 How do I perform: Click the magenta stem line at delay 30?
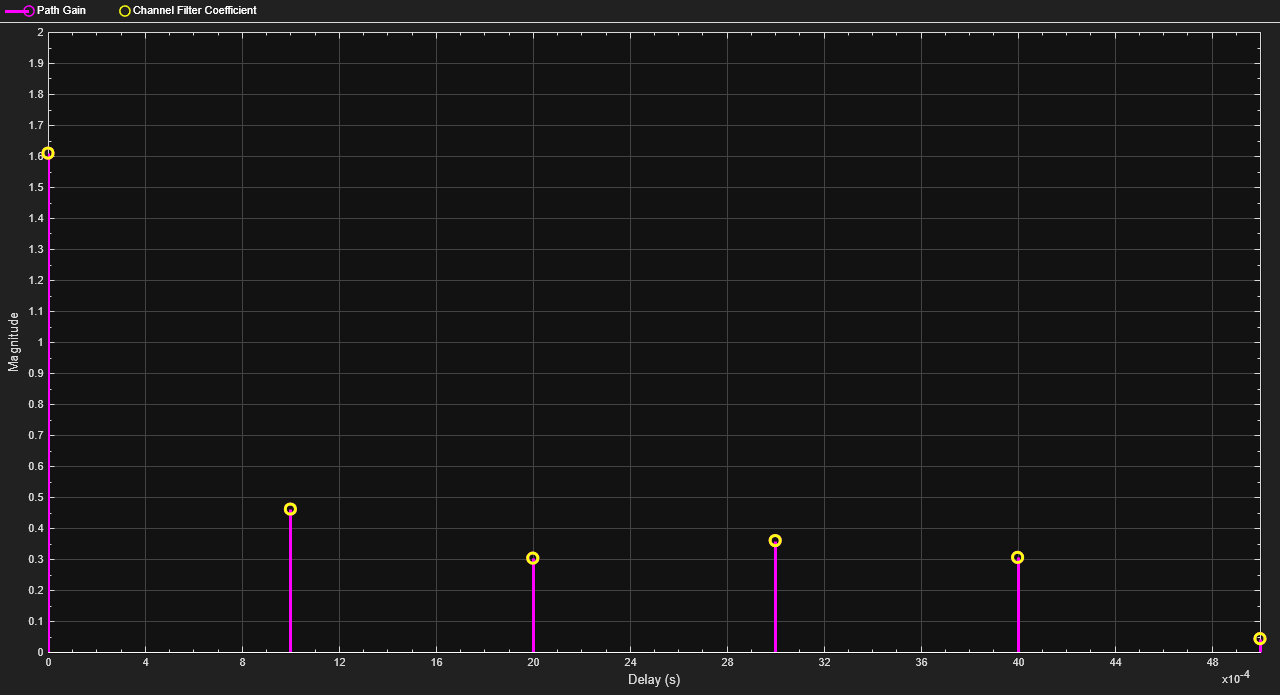(x=775, y=600)
